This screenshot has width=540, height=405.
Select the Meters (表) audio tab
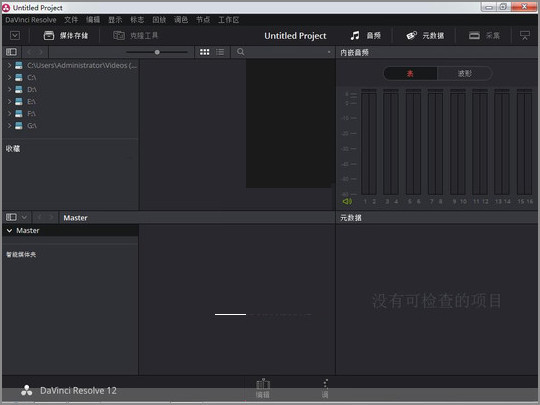coord(410,73)
